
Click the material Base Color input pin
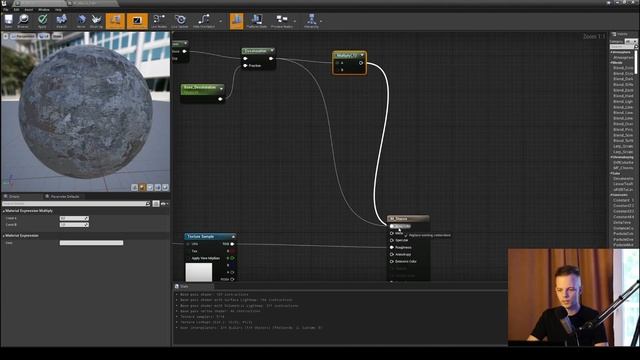click(391, 226)
